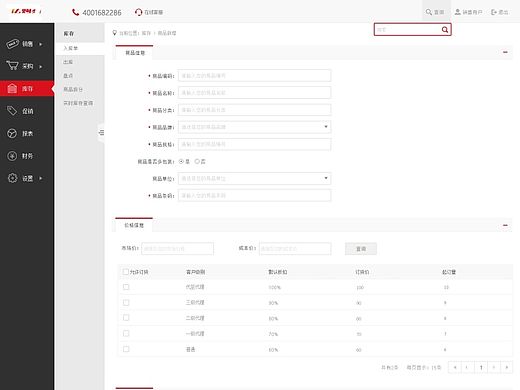Select the 否 radio option
Image resolution: width=520 pixels, height=390 pixels.
point(197,161)
